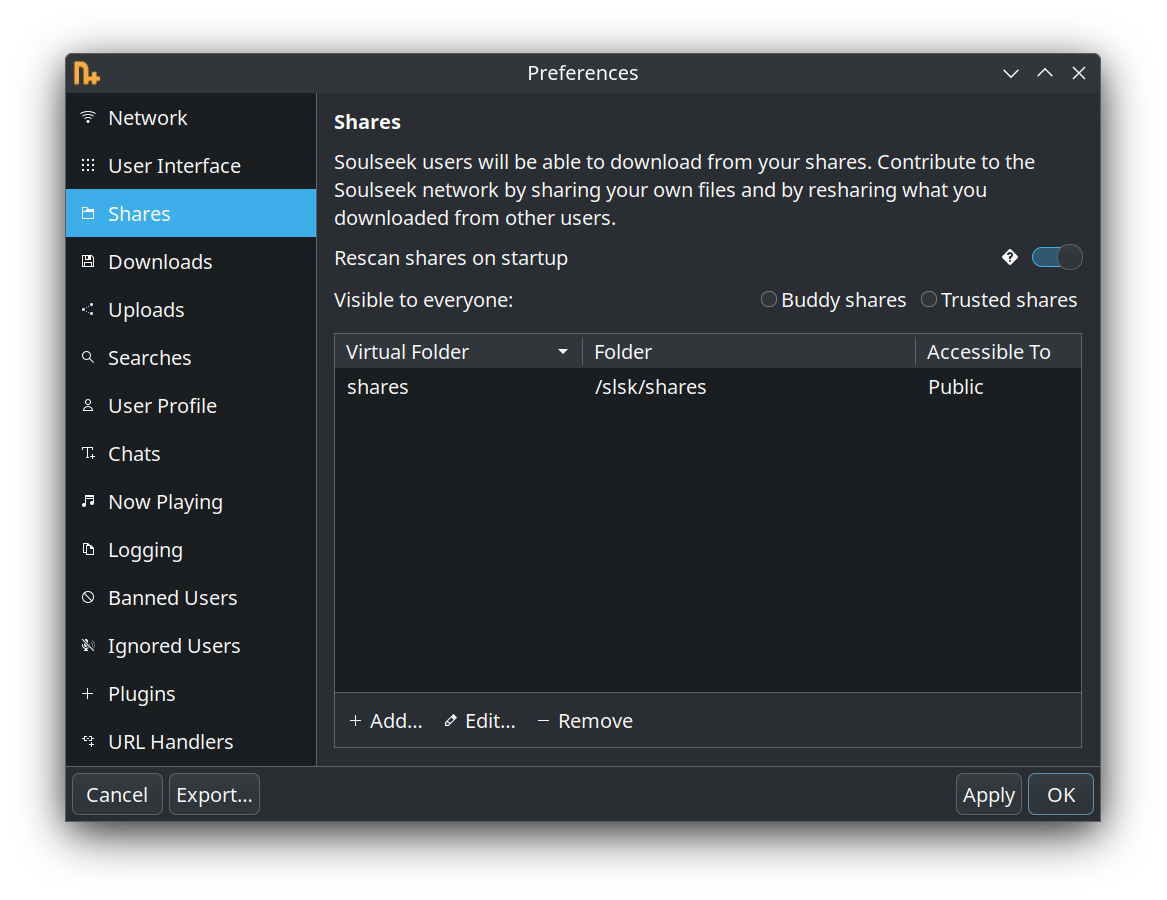
Task: Click the Searches magnifier icon
Action: pyautogui.click(x=88, y=357)
